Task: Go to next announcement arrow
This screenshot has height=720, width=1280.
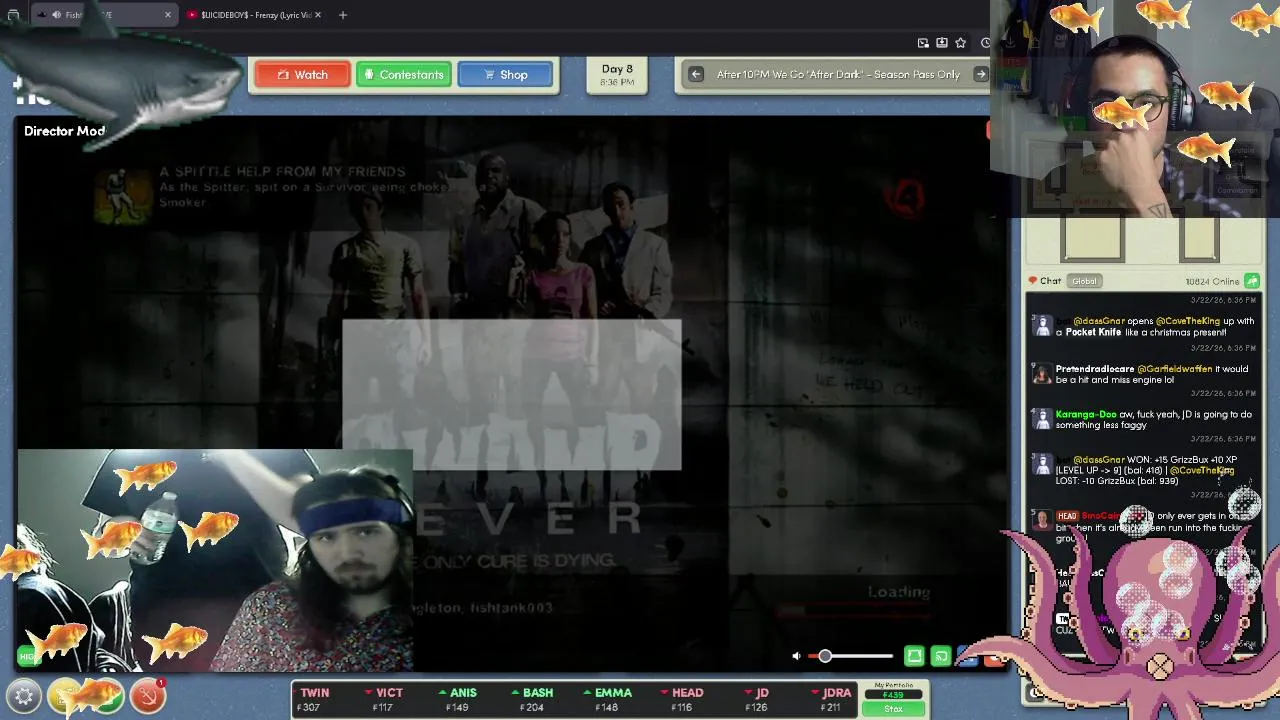Action: point(980,74)
